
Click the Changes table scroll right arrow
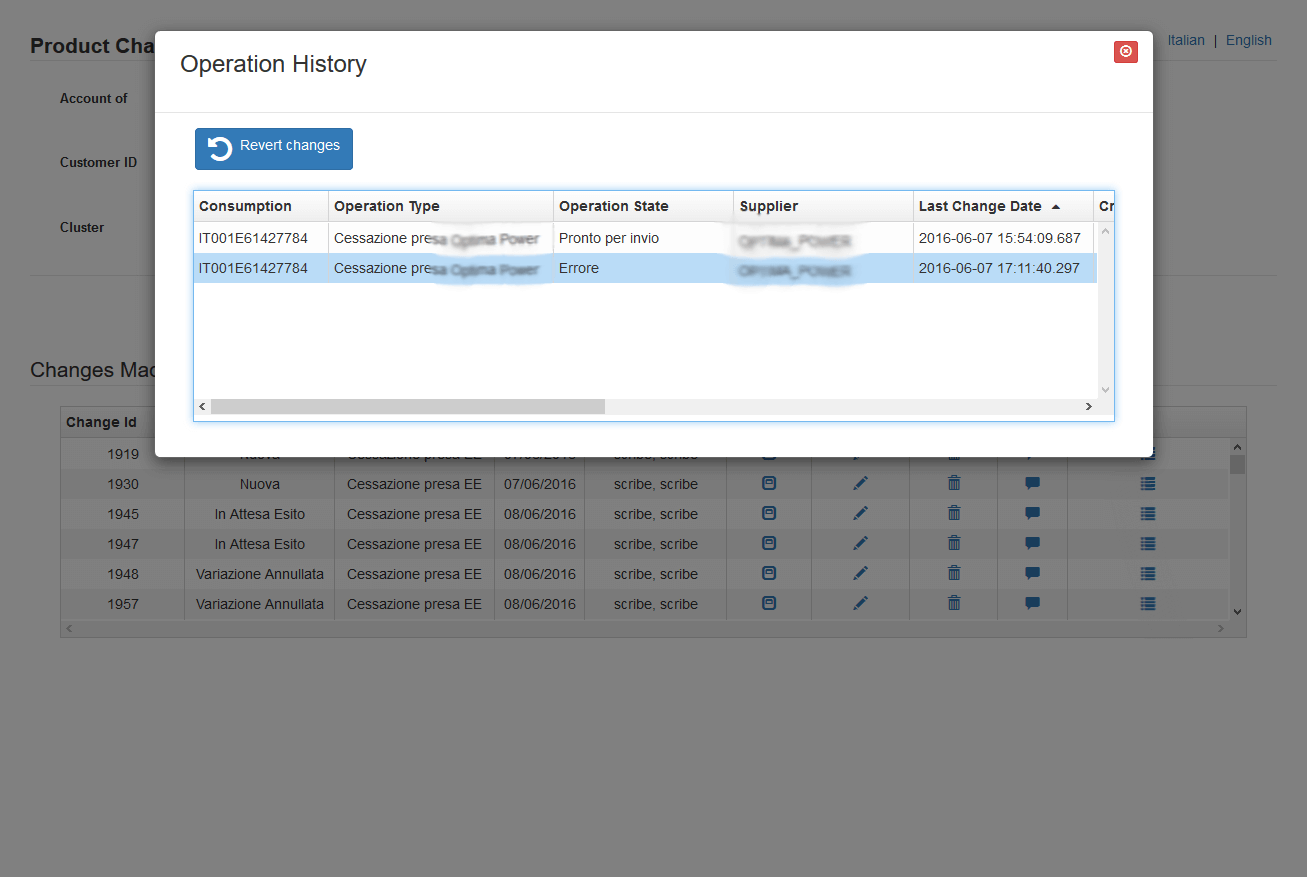(x=1221, y=629)
